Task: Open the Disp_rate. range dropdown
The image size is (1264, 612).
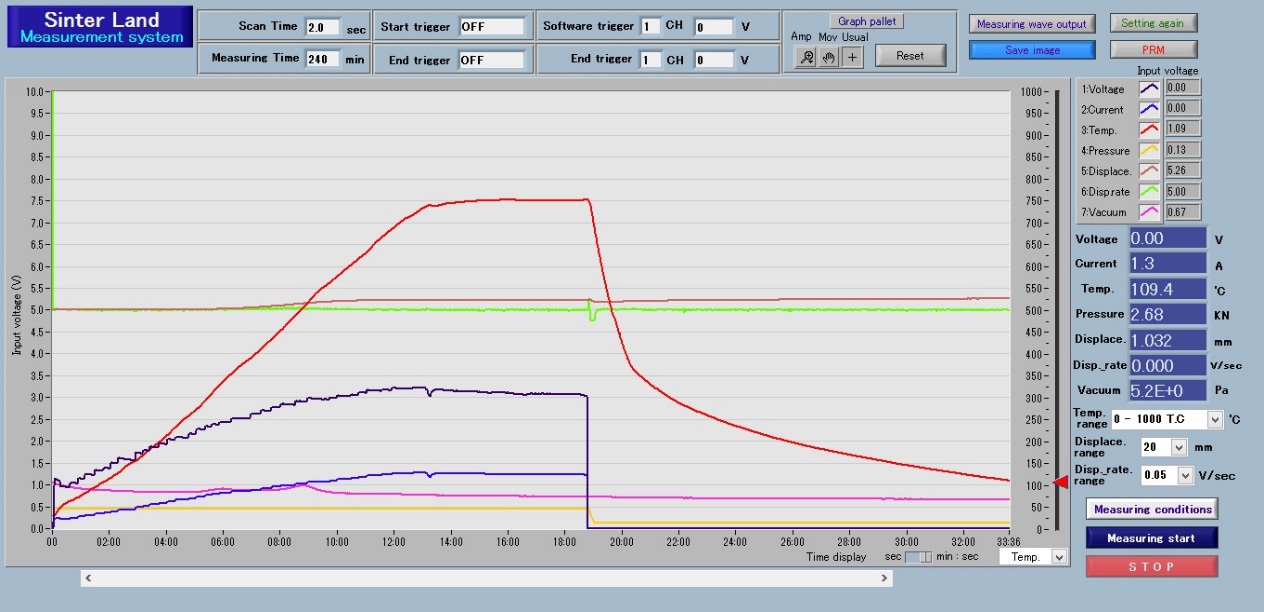Action: [x=1185, y=476]
